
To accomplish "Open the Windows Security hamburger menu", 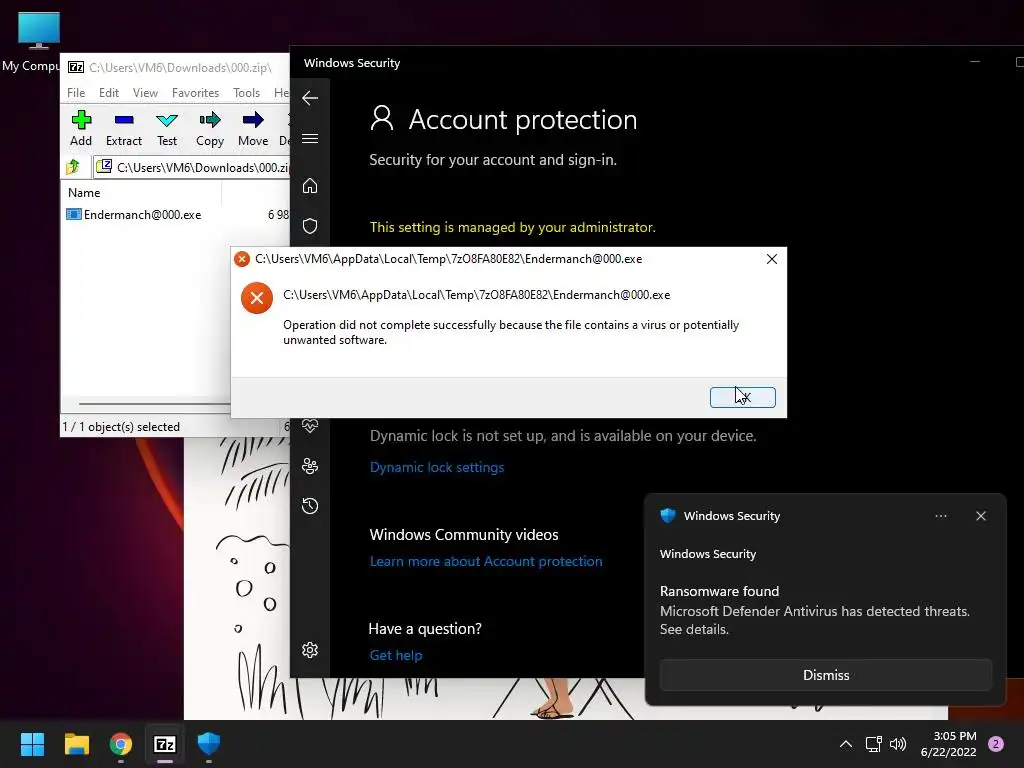I will coord(310,138).
